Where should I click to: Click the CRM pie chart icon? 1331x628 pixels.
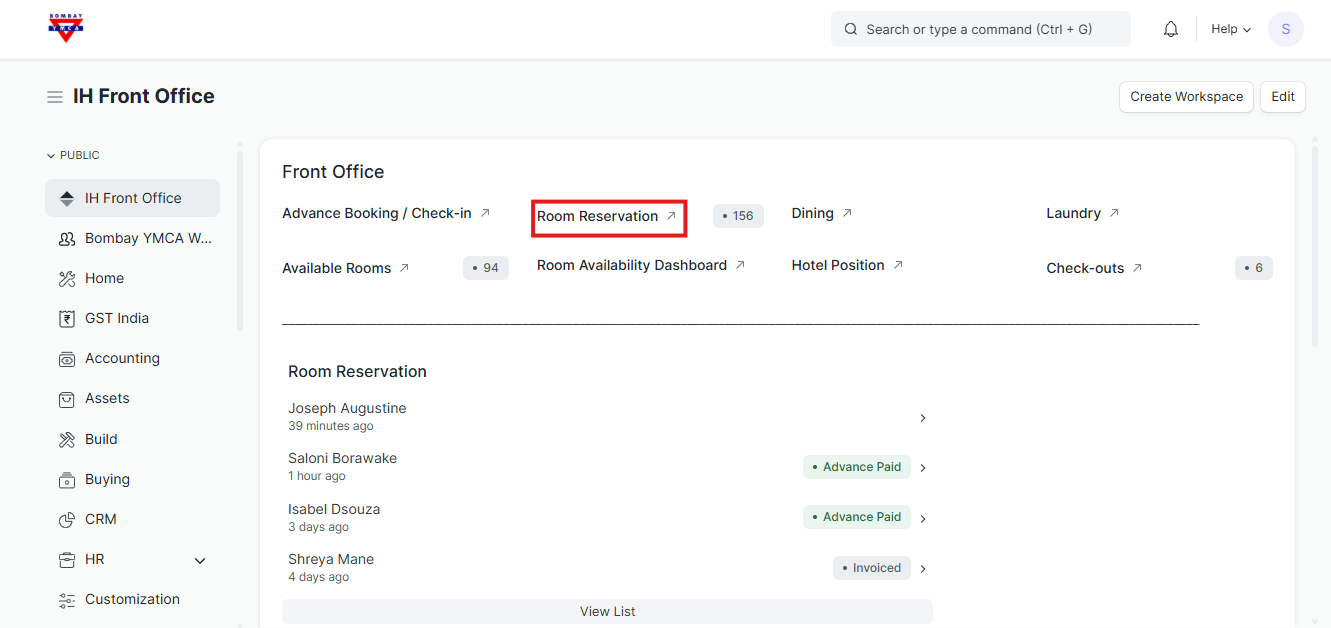pyautogui.click(x=67, y=520)
